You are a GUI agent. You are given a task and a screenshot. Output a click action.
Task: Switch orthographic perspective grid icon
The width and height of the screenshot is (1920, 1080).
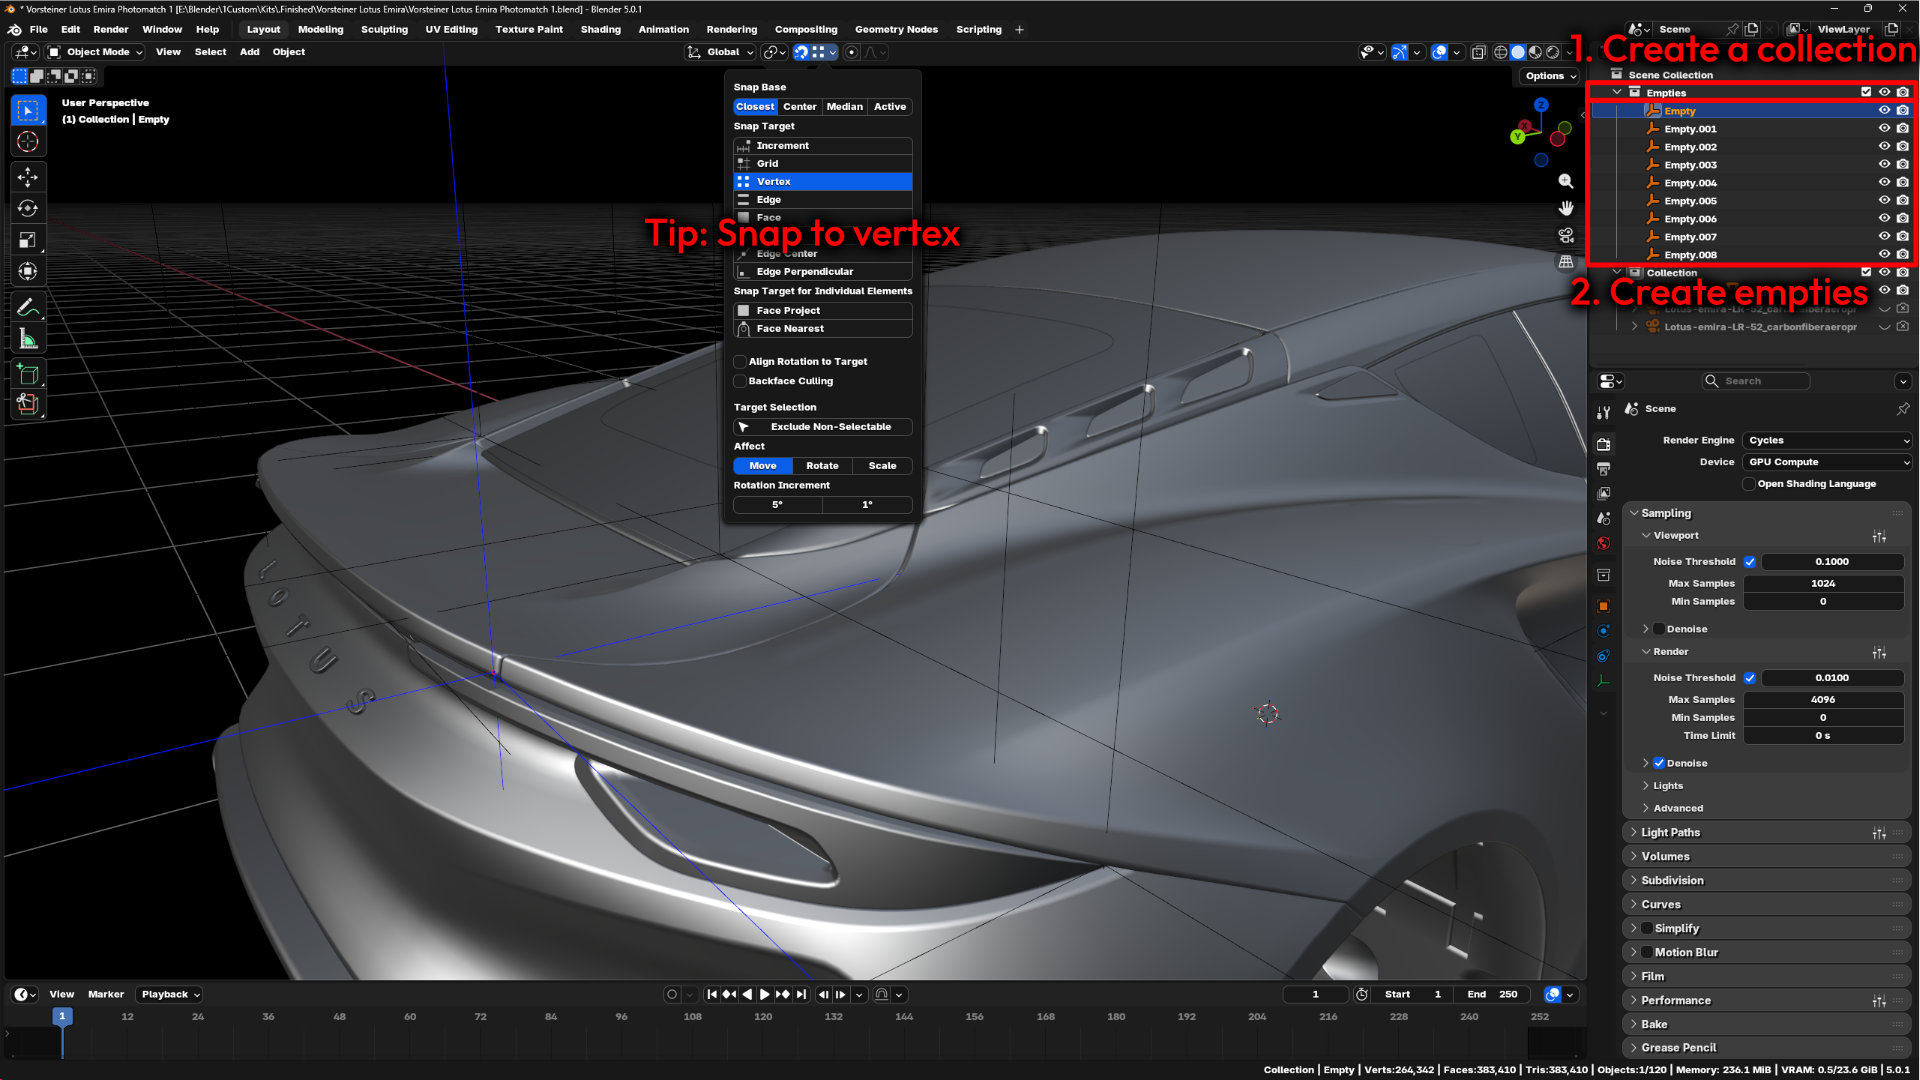coord(1566,262)
